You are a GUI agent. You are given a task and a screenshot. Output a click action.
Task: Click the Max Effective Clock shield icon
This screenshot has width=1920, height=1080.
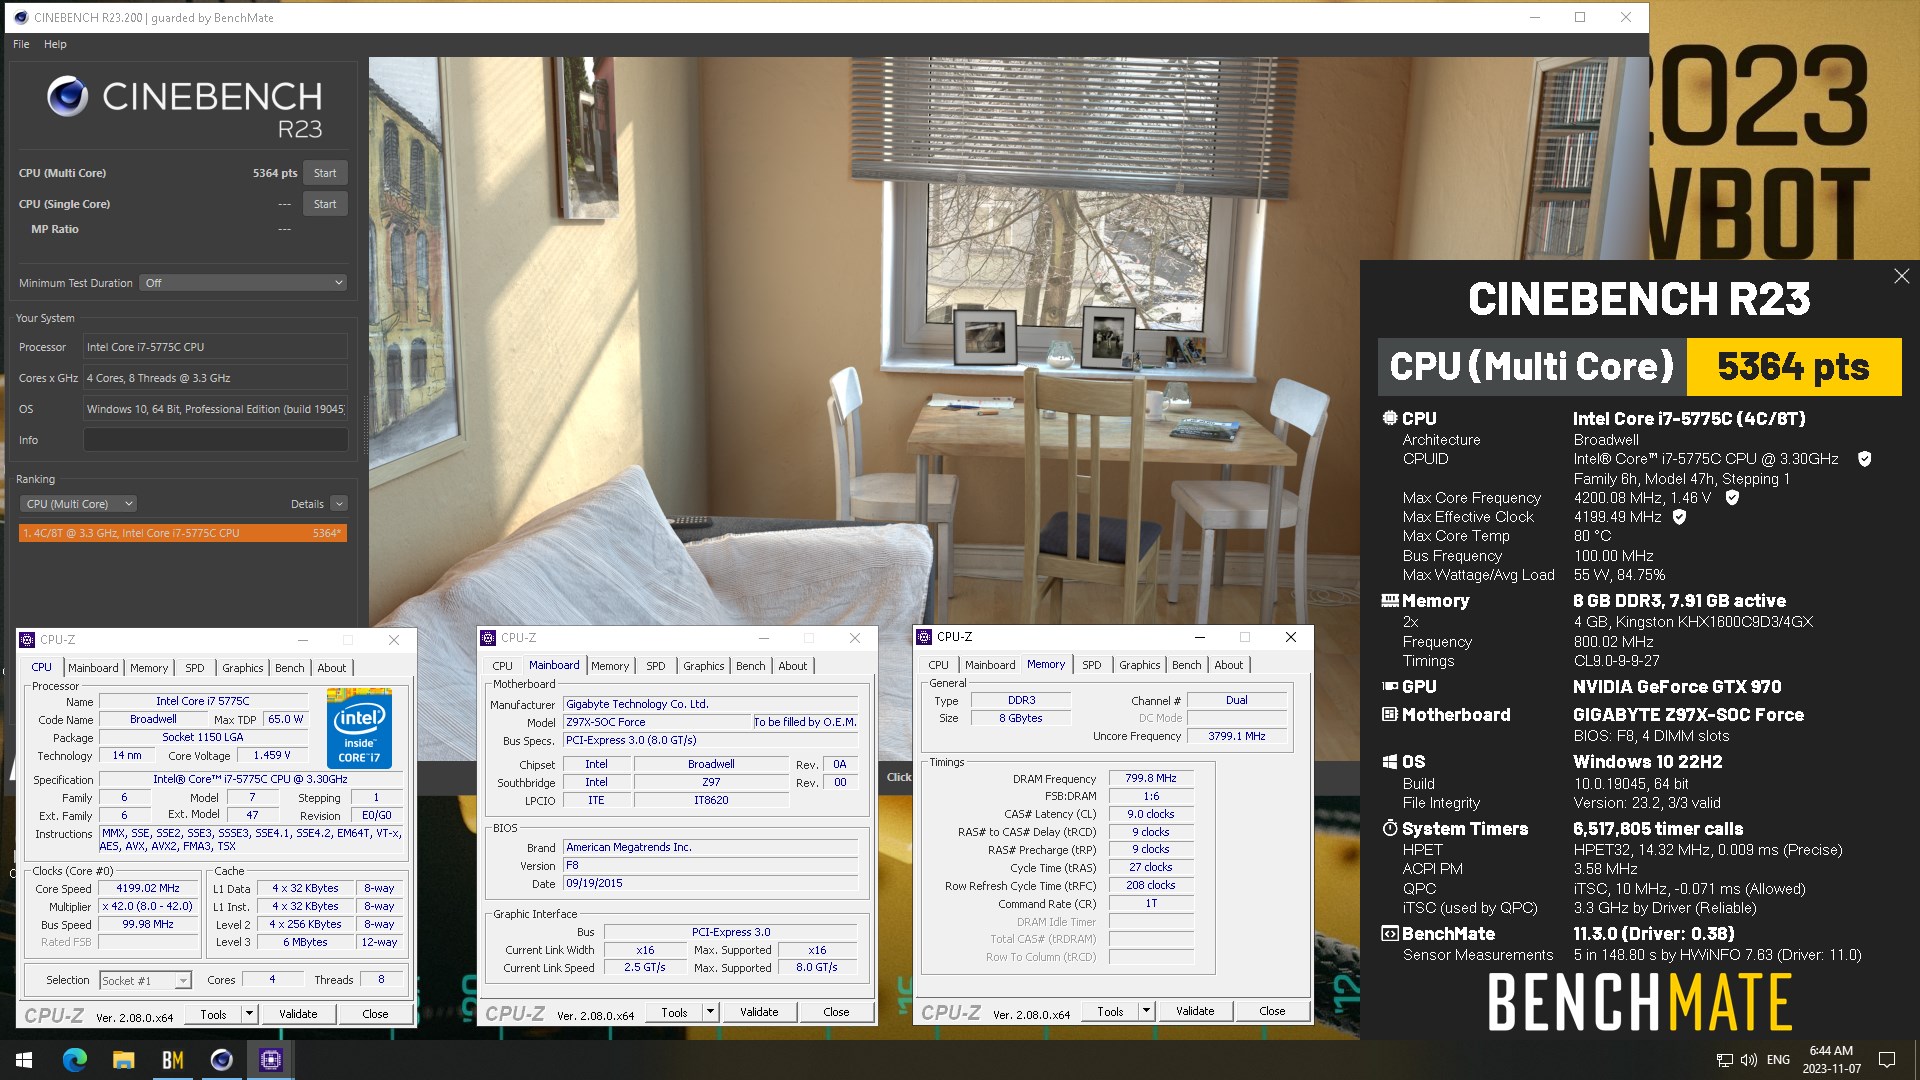[x=1679, y=517]
